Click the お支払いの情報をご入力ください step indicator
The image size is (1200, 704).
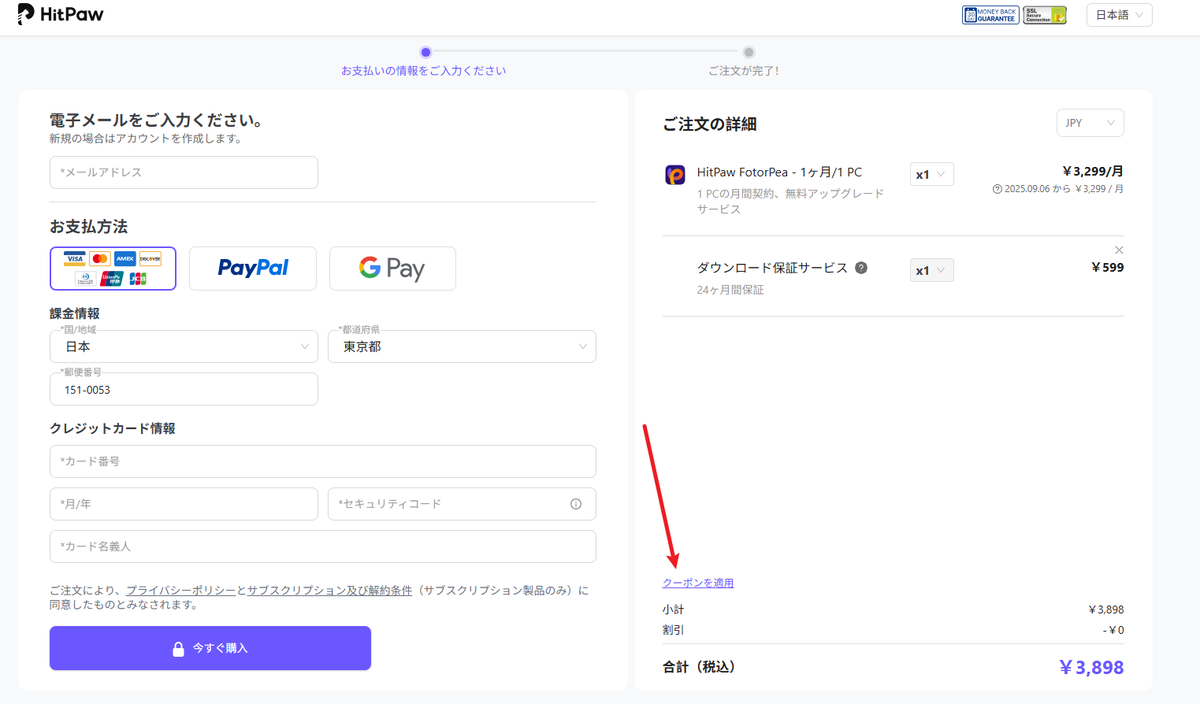[424, 71]
